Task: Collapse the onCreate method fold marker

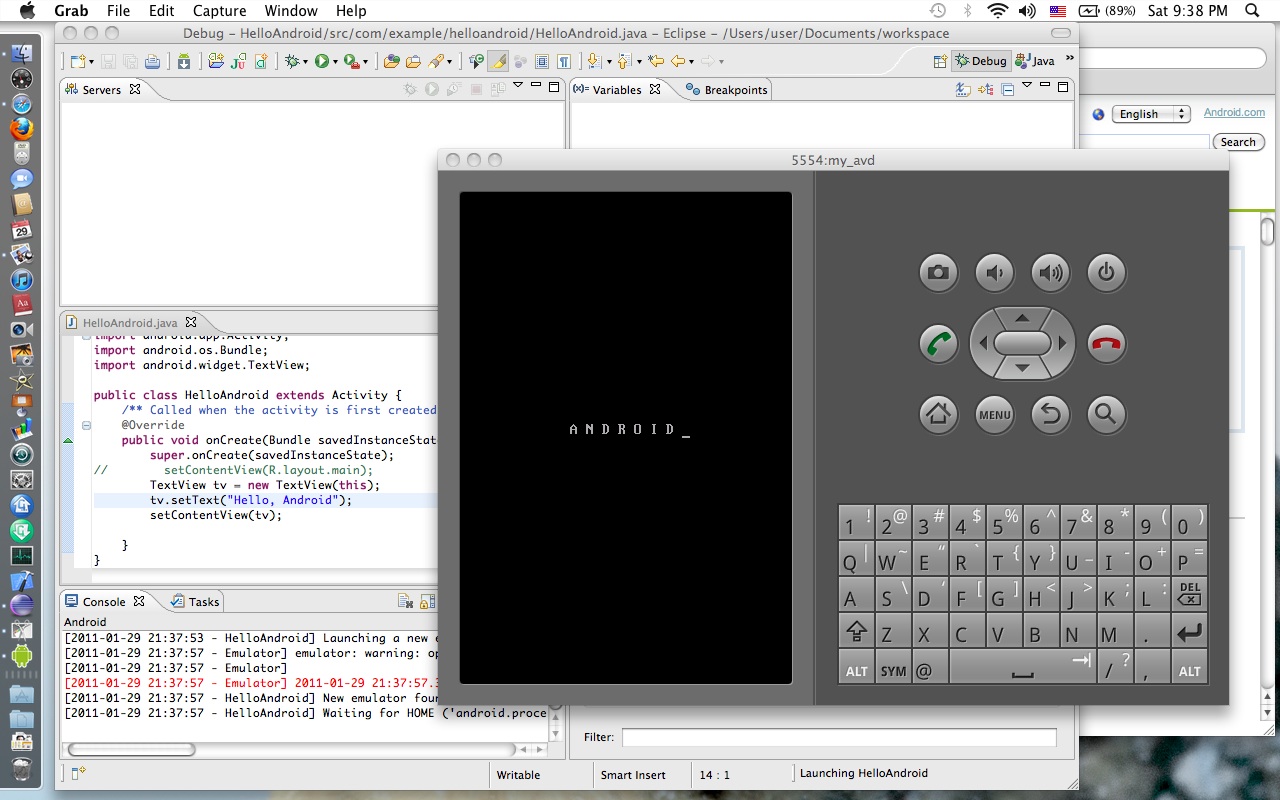Action: [x=87, y=425]
